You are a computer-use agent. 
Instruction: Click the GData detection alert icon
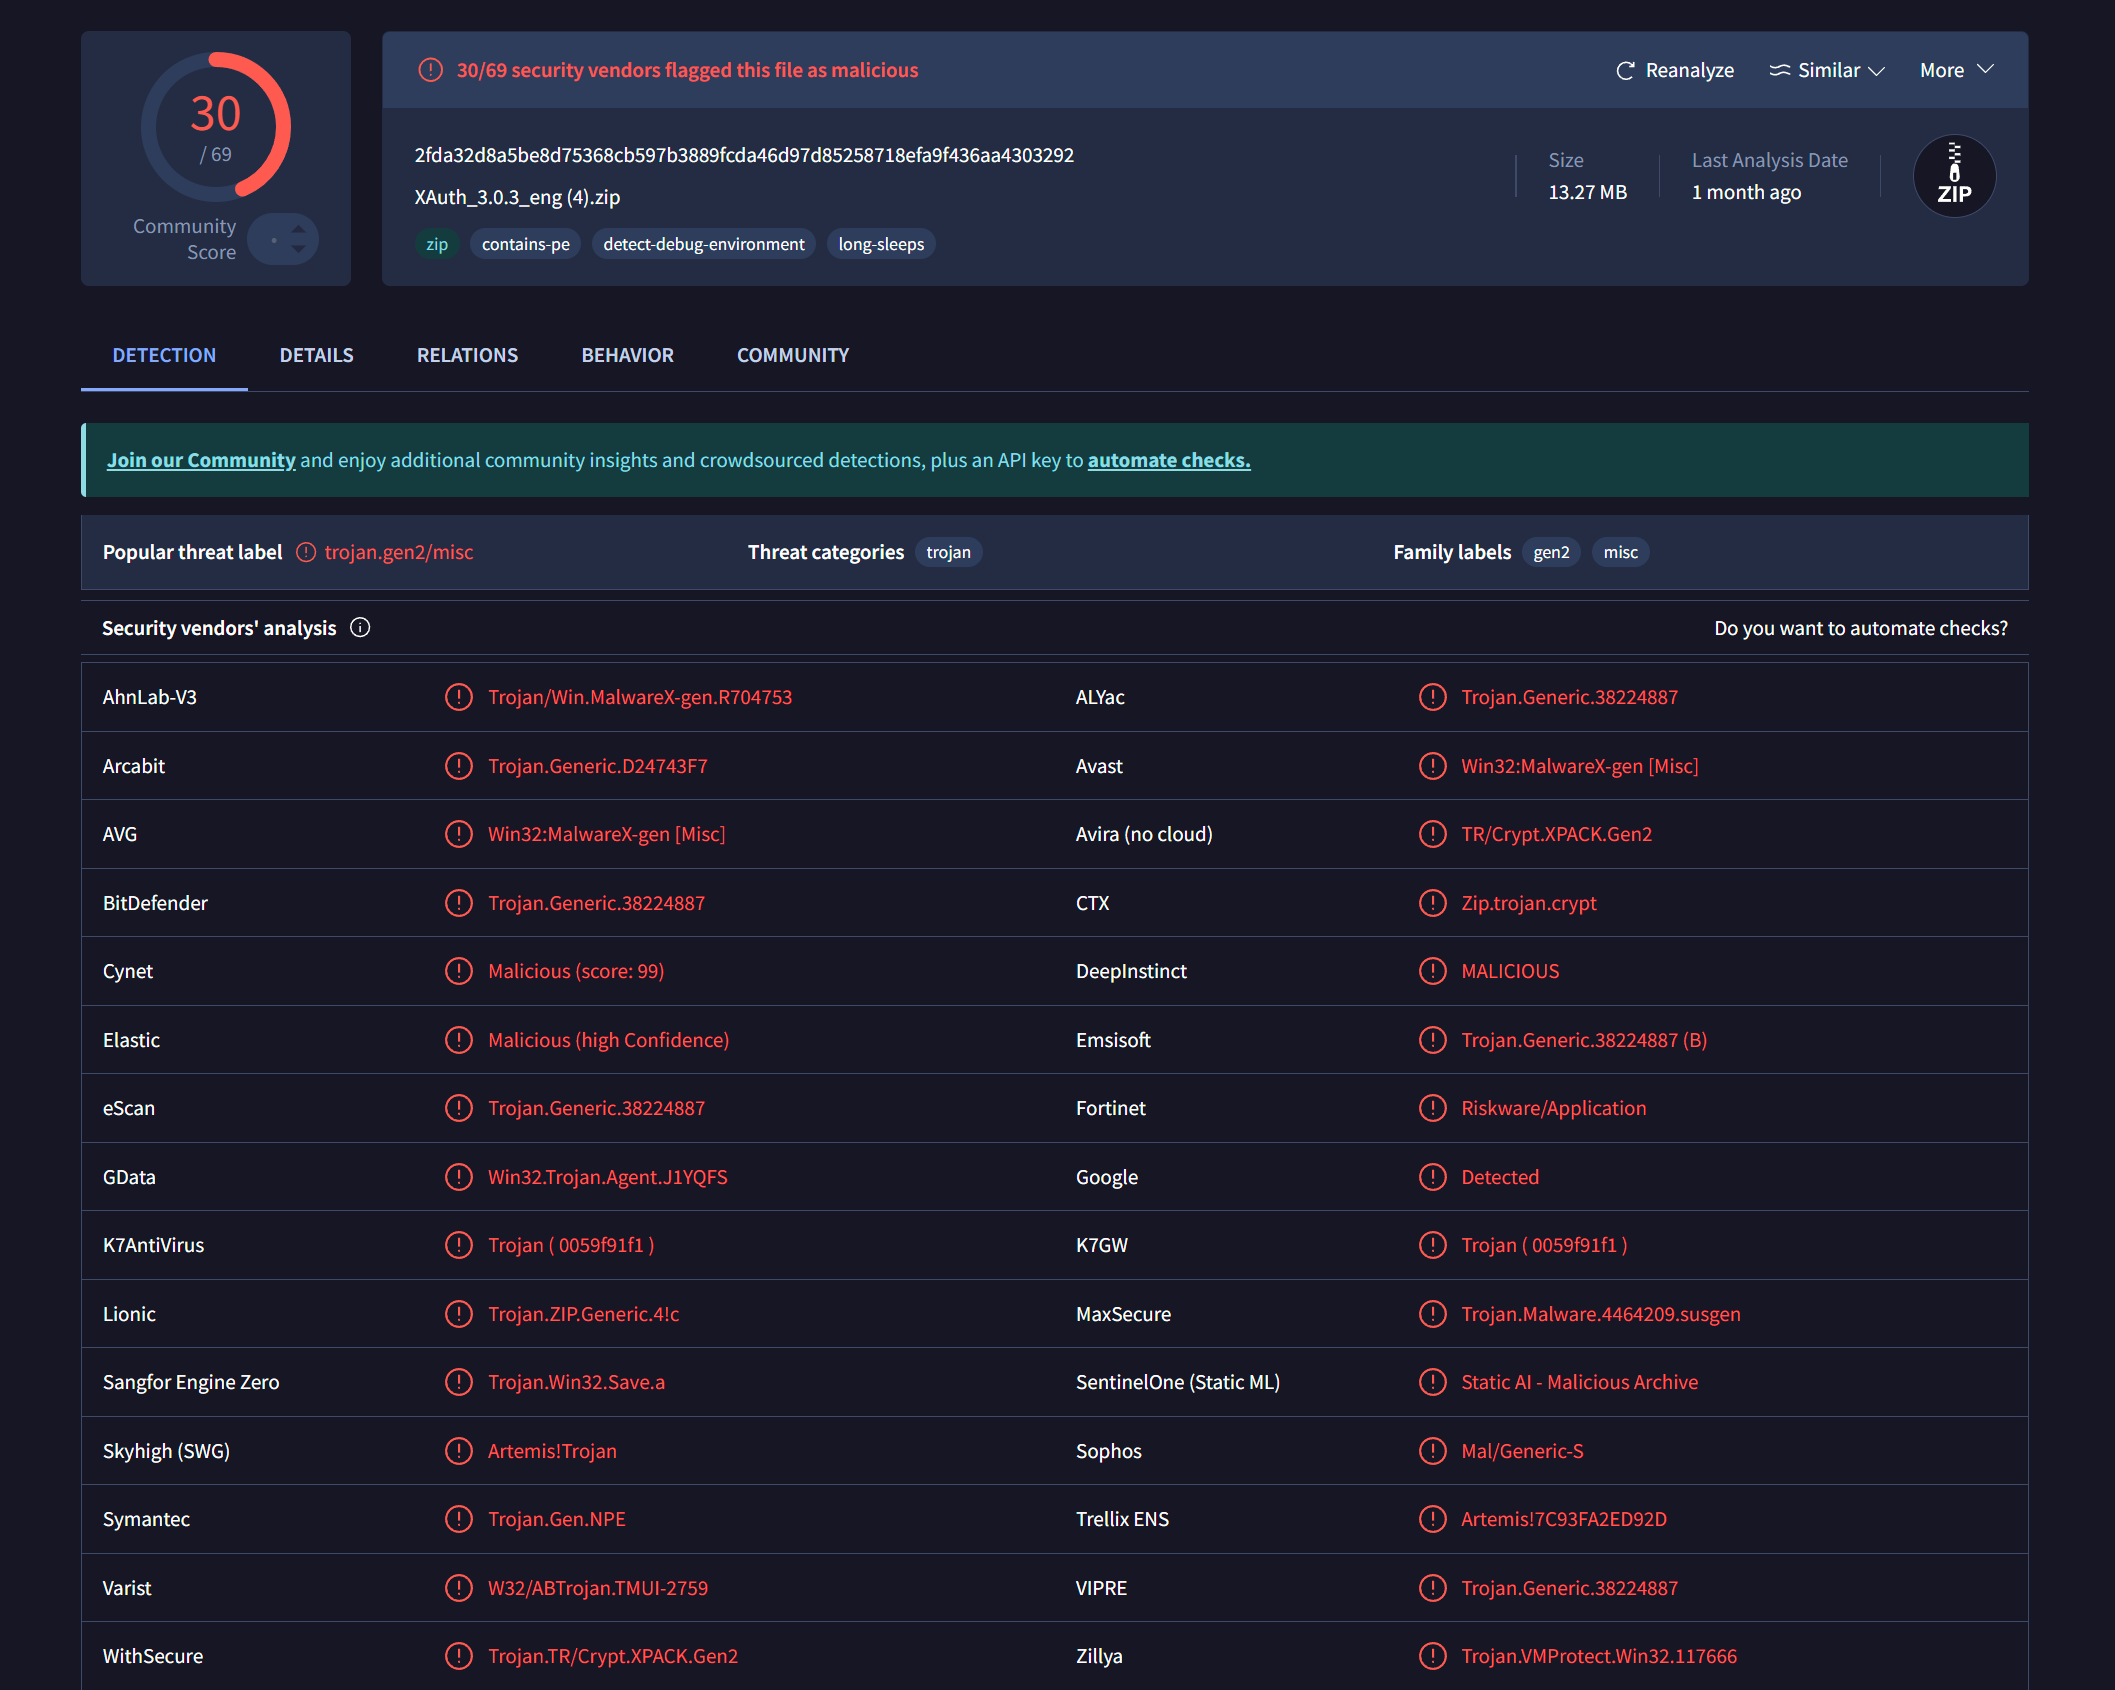[459, 1177]
